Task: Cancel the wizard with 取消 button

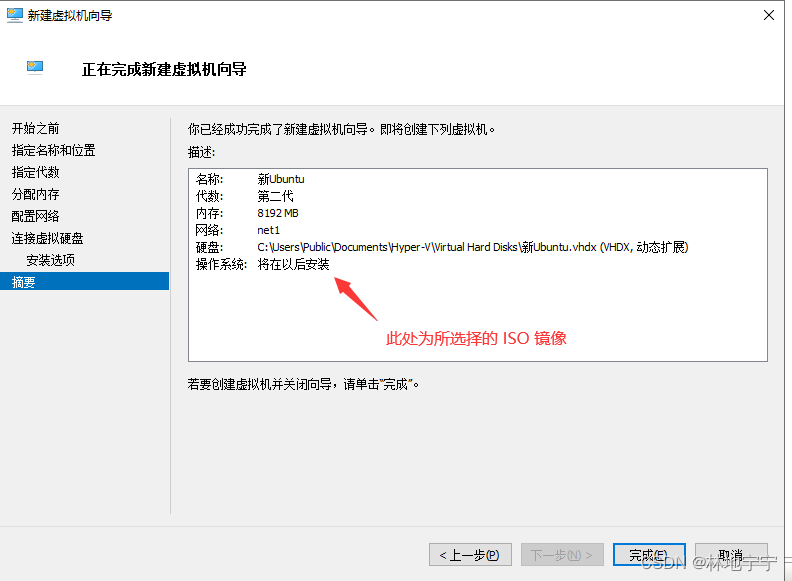Action: [x=731, y=555]
